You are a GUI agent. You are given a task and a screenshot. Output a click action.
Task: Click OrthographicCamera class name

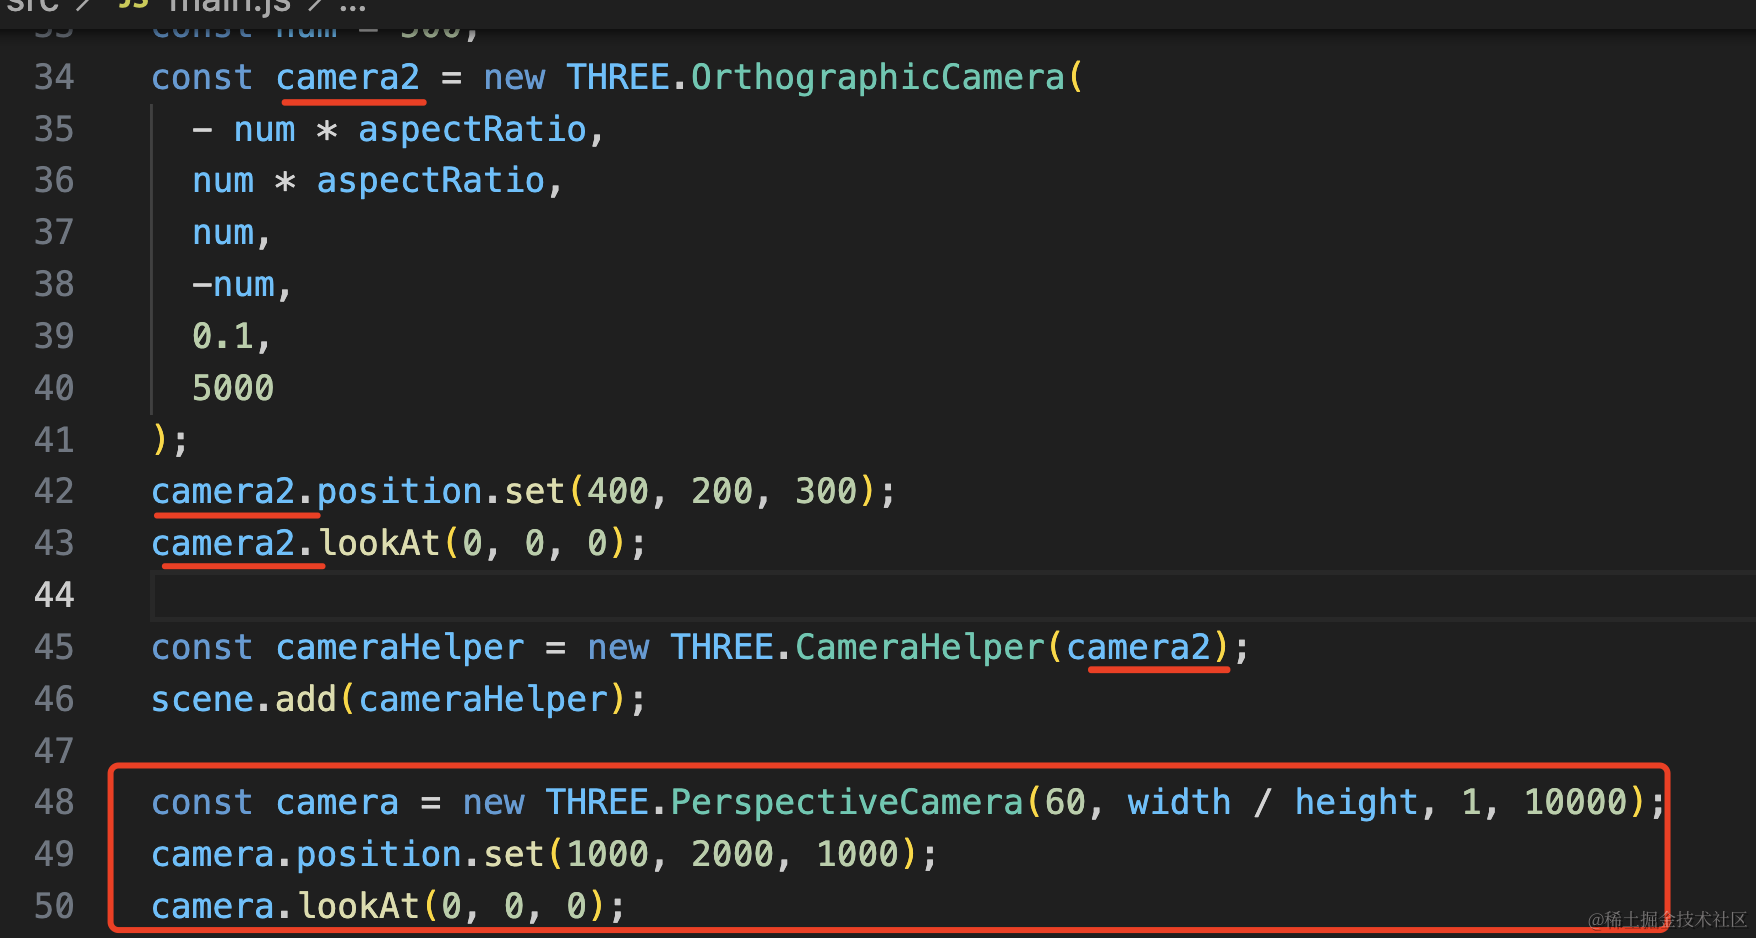tap(878, 77)
